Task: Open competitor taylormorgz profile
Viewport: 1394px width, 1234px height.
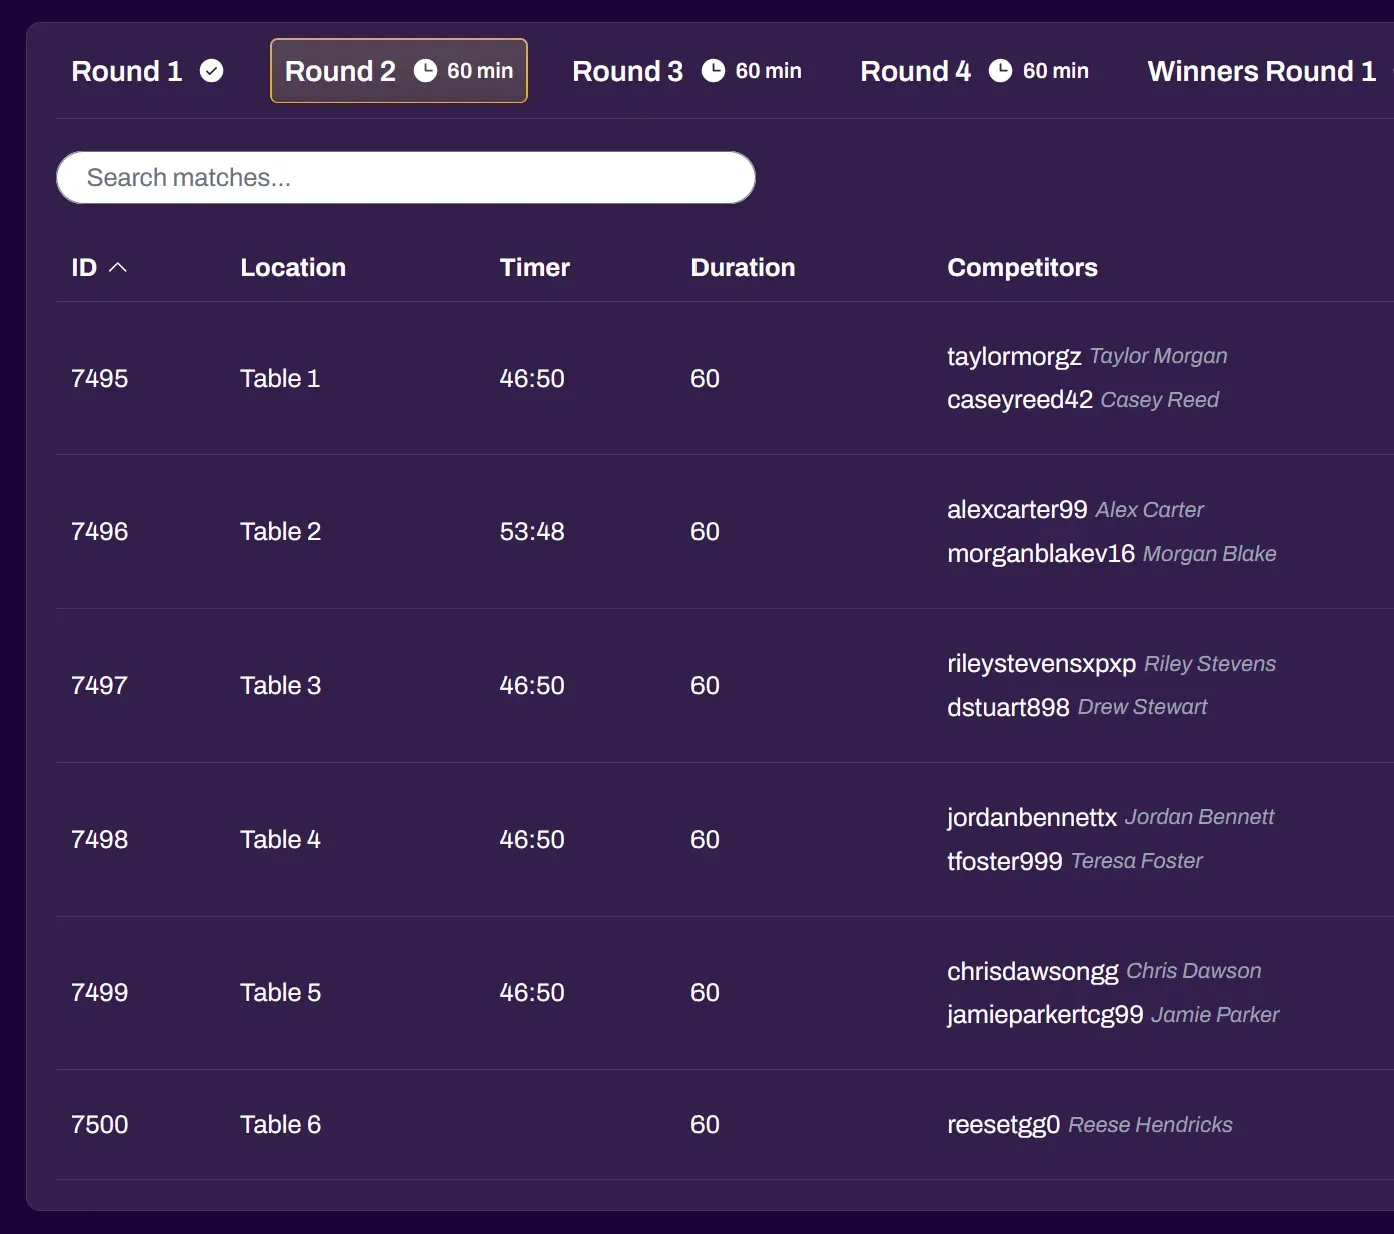Action: (1013, 356)
